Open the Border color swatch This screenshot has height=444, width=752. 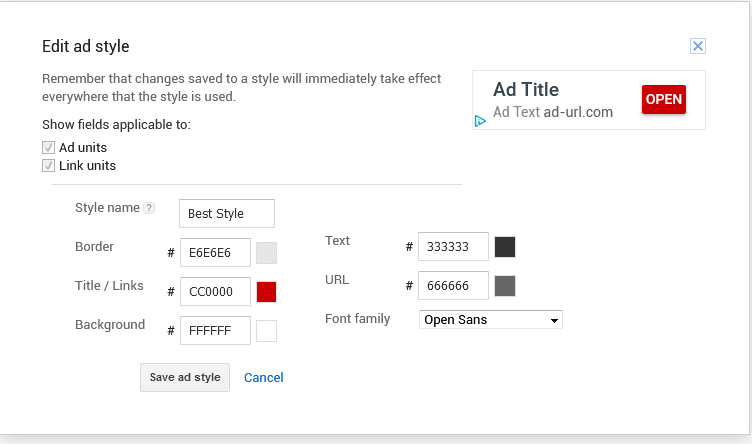(x=266, y=252)
